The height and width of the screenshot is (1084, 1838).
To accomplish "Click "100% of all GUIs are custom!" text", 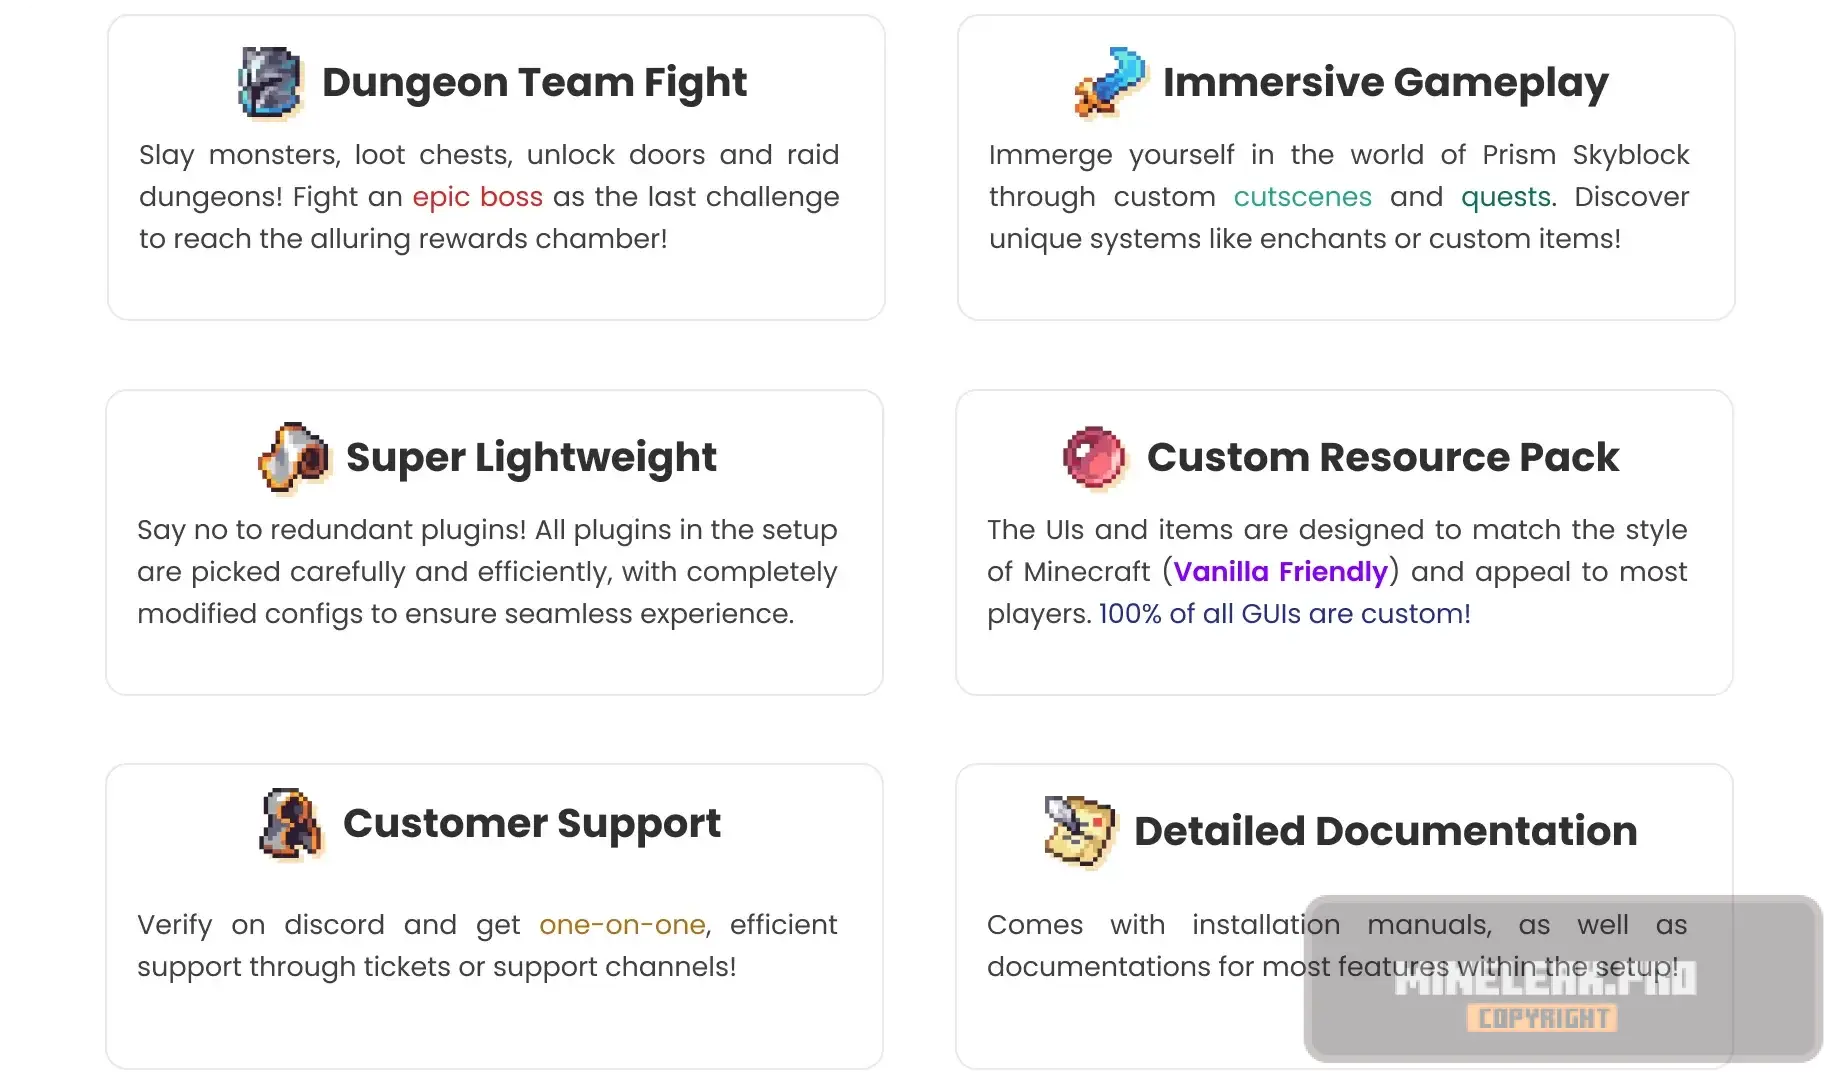I will pyautogui.click(x=1285, y=614).
